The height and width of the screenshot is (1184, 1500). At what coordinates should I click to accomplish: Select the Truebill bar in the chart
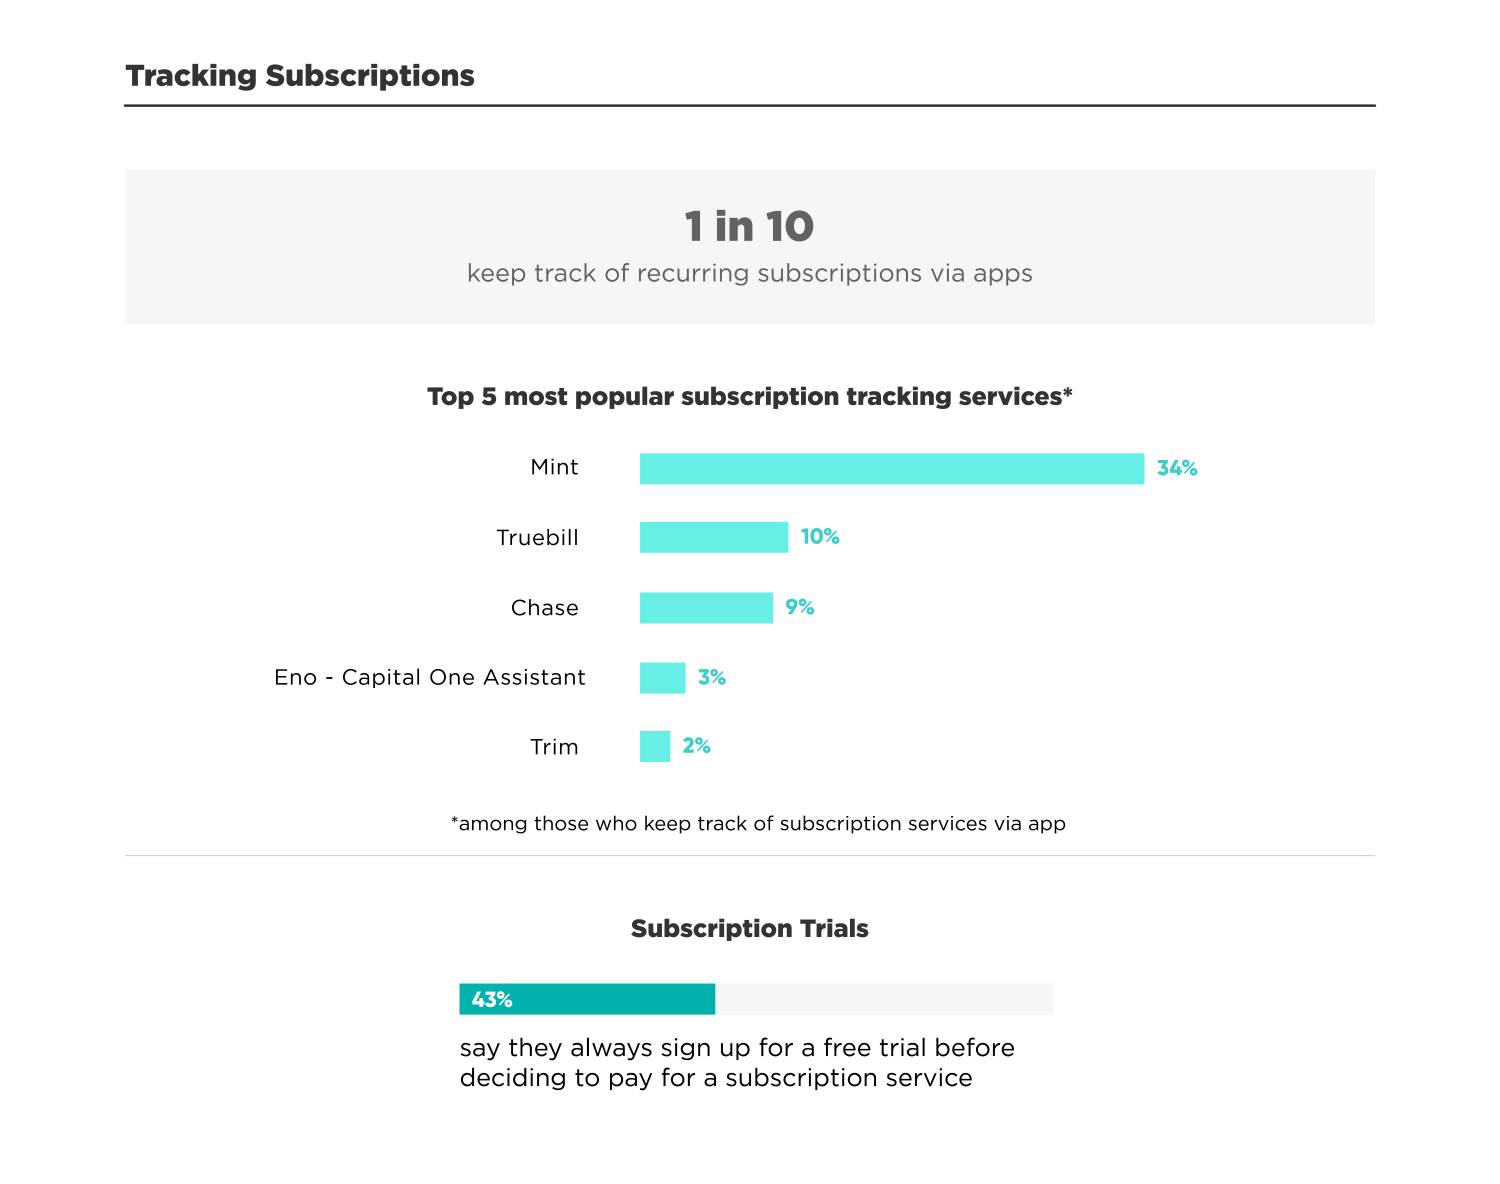pos(713,537)
